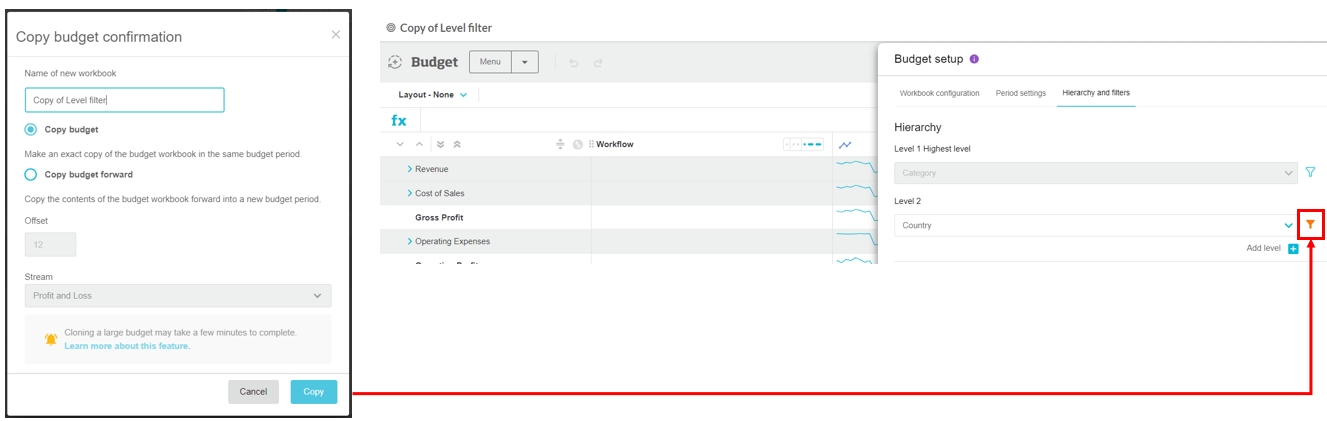Click the redo arrow in Budget toolbar
1327x421 pixels.
pyautogui.click(x=598, y=63)
